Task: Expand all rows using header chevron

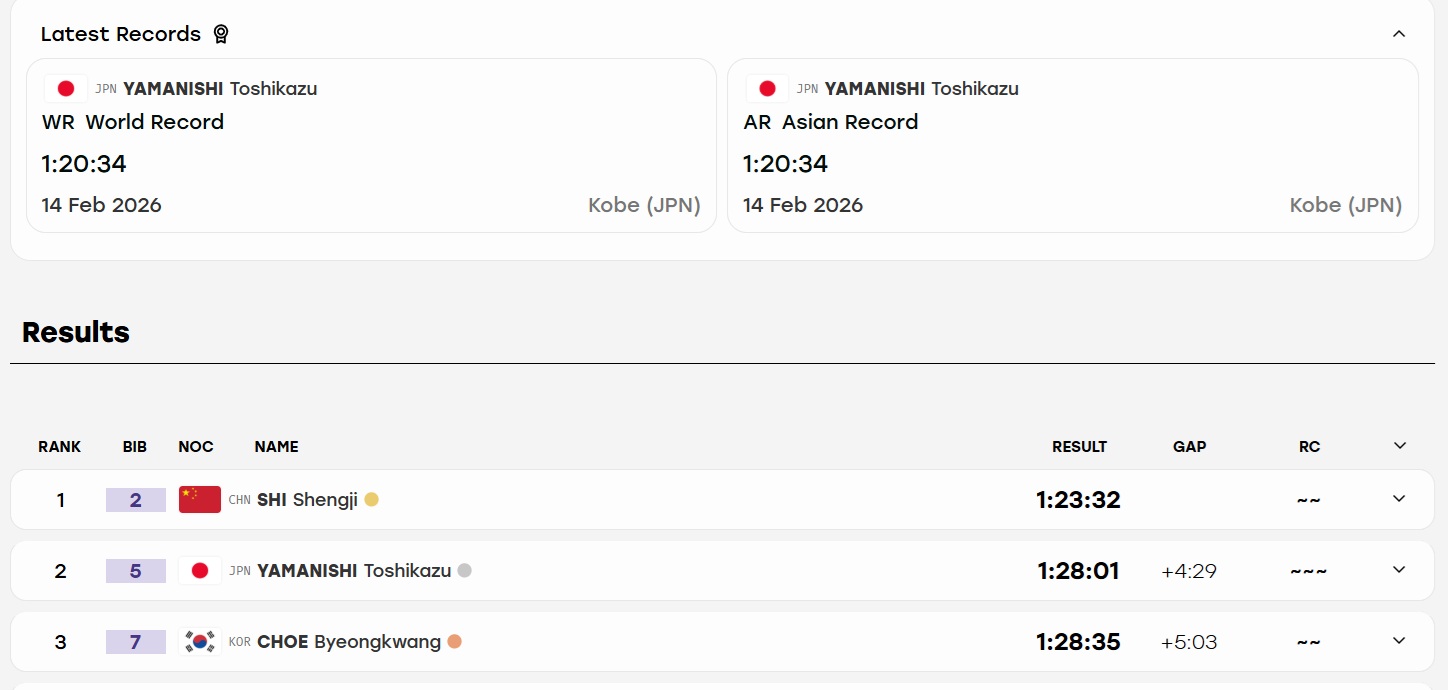Action: tap(1400, 446)
